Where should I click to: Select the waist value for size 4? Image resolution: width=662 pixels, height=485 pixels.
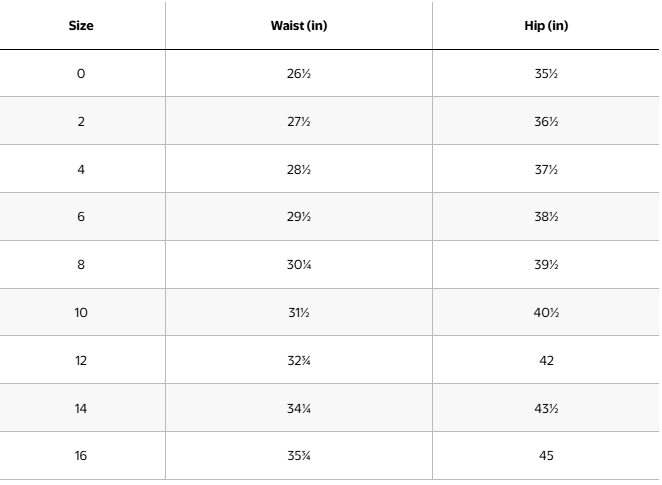(x=298, y=170)
